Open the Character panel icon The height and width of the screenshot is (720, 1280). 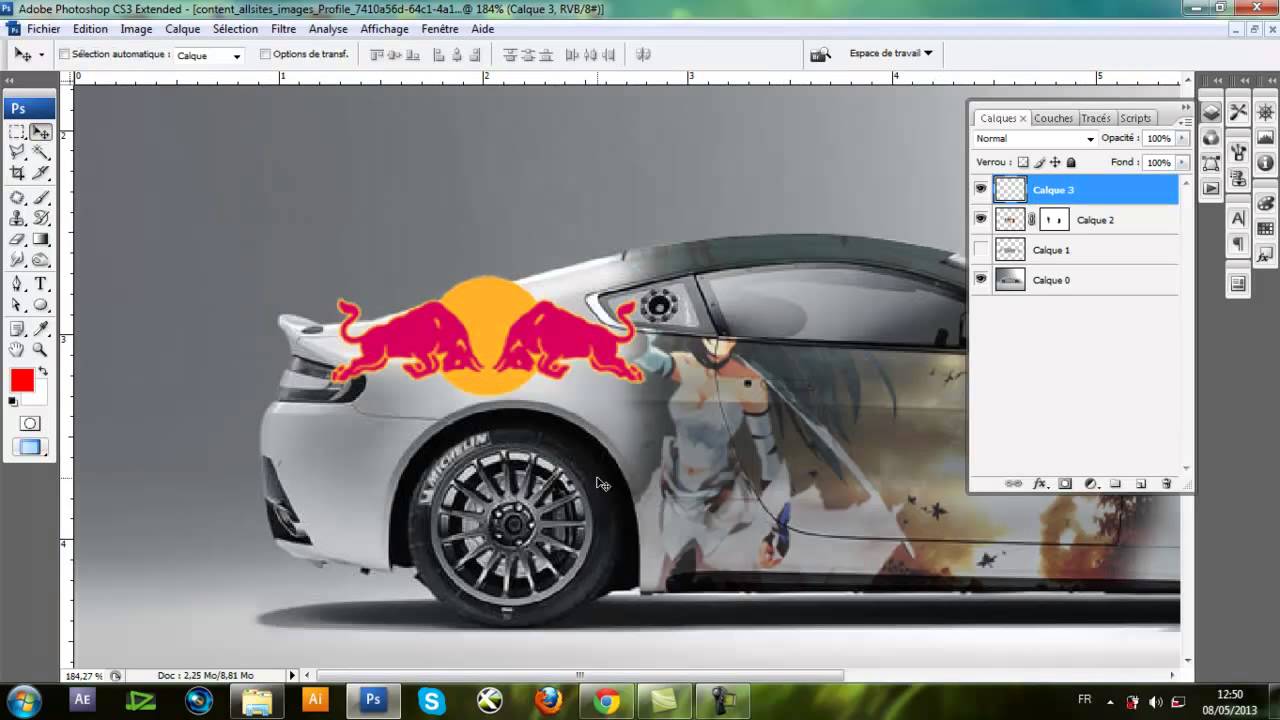(x=1238, y=218)
